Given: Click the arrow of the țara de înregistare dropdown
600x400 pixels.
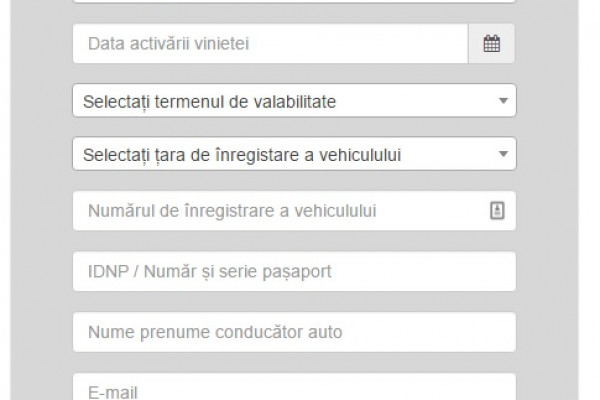Looking at the screenshot, I should 503,154.
